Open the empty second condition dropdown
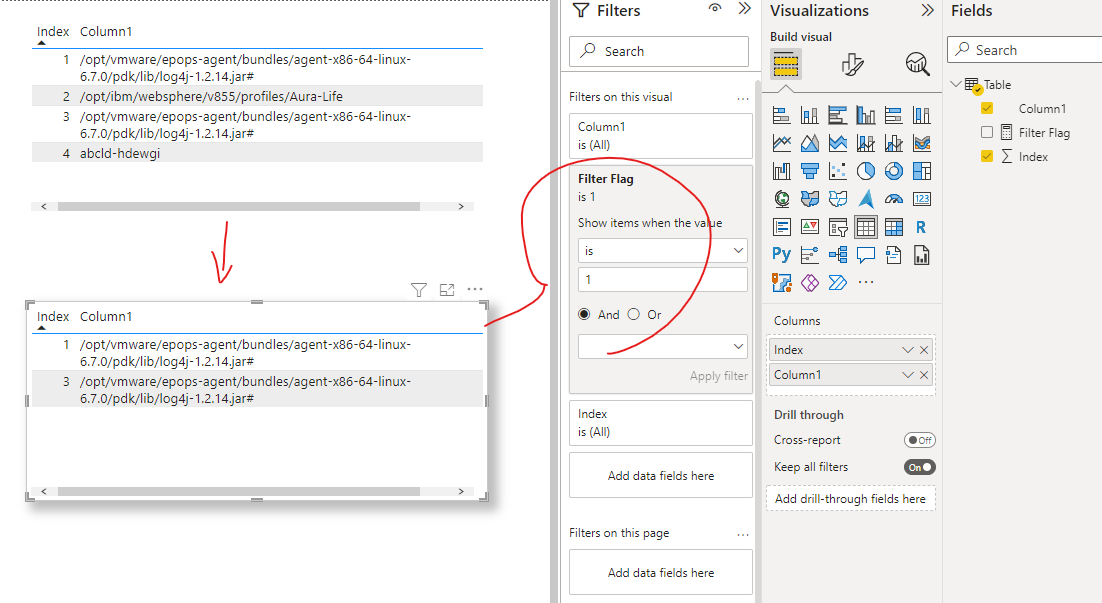Image resolution: width=1102 pixels, height=603 pixels. 663,346
